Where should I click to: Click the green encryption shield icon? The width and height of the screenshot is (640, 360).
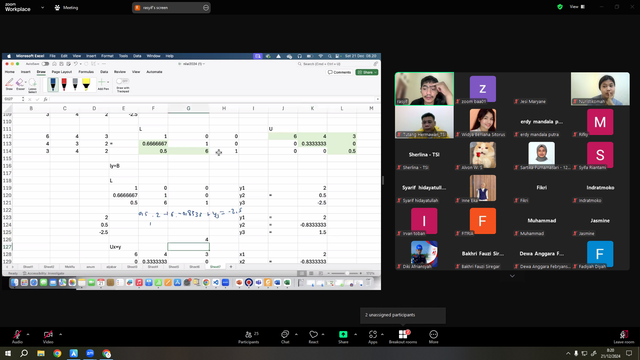tap(560, 7)
